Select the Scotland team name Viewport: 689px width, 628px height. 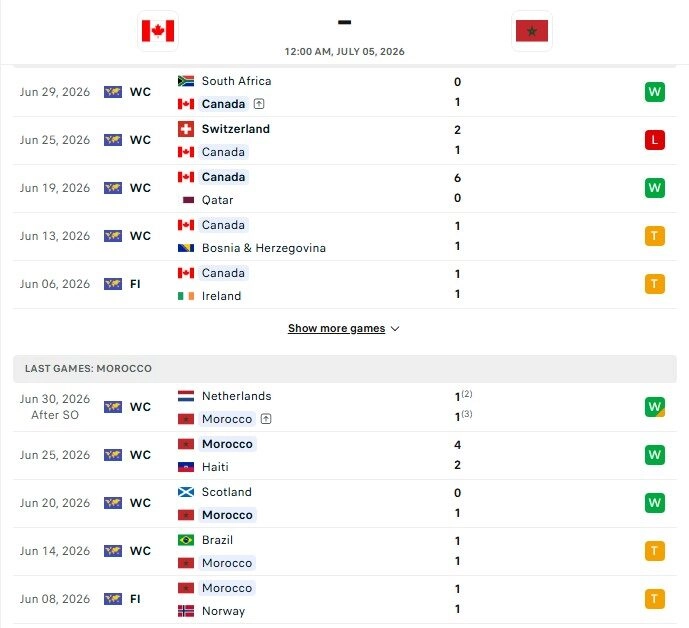[x=227, y=492]
